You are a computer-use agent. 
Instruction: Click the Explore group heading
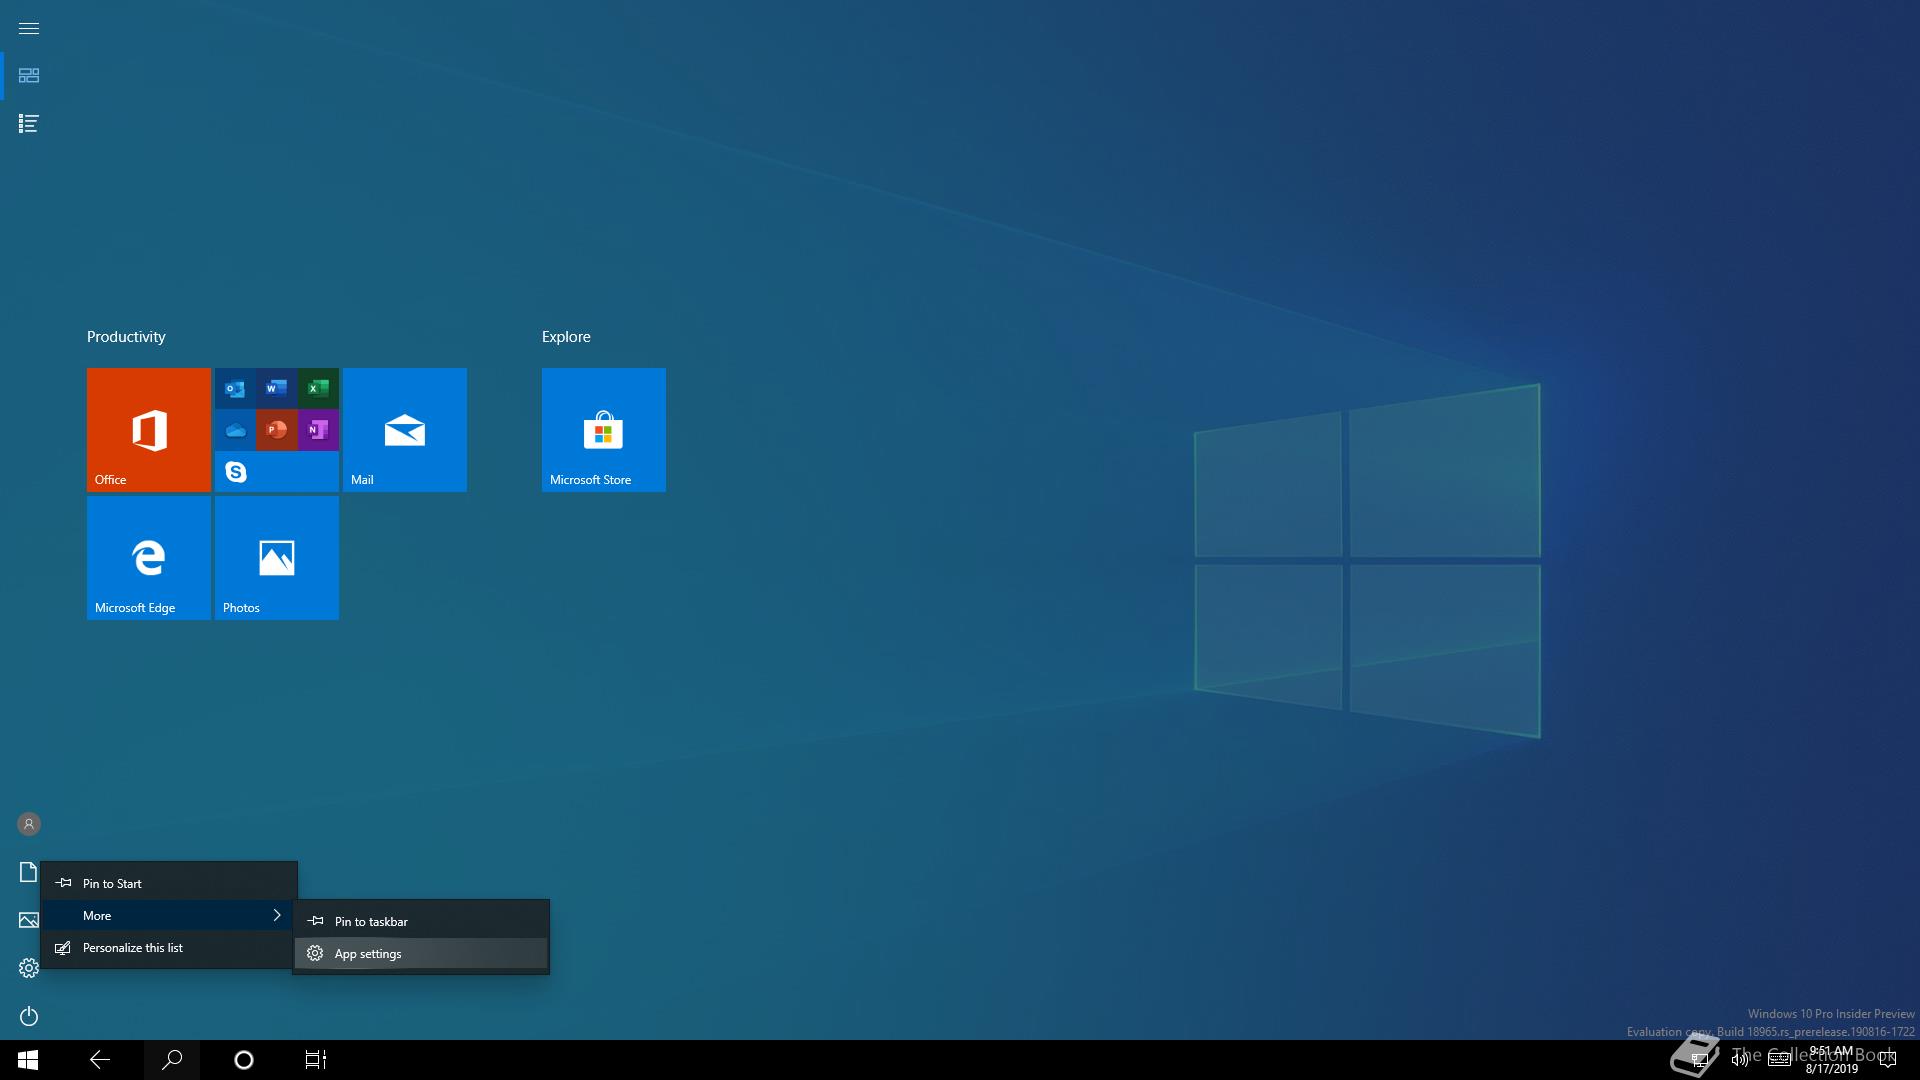point(566,337)
